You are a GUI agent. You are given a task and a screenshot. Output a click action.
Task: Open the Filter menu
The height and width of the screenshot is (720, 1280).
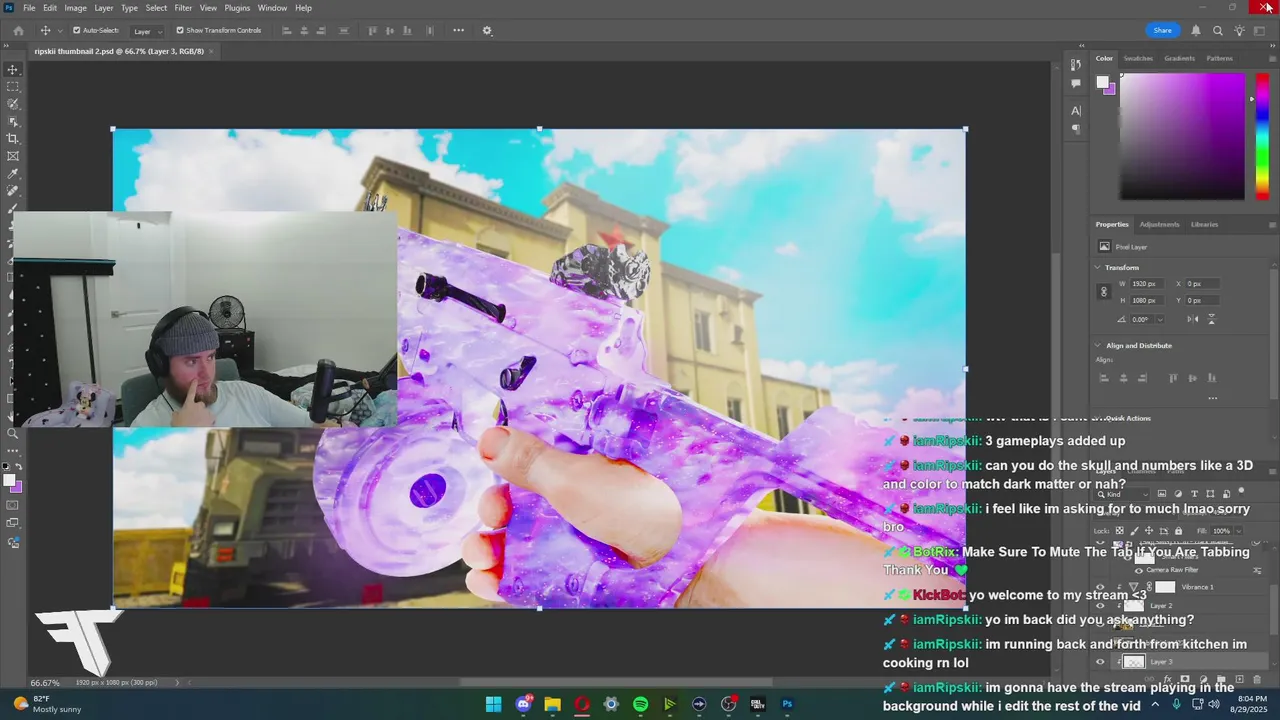click(x=183, y=8)
